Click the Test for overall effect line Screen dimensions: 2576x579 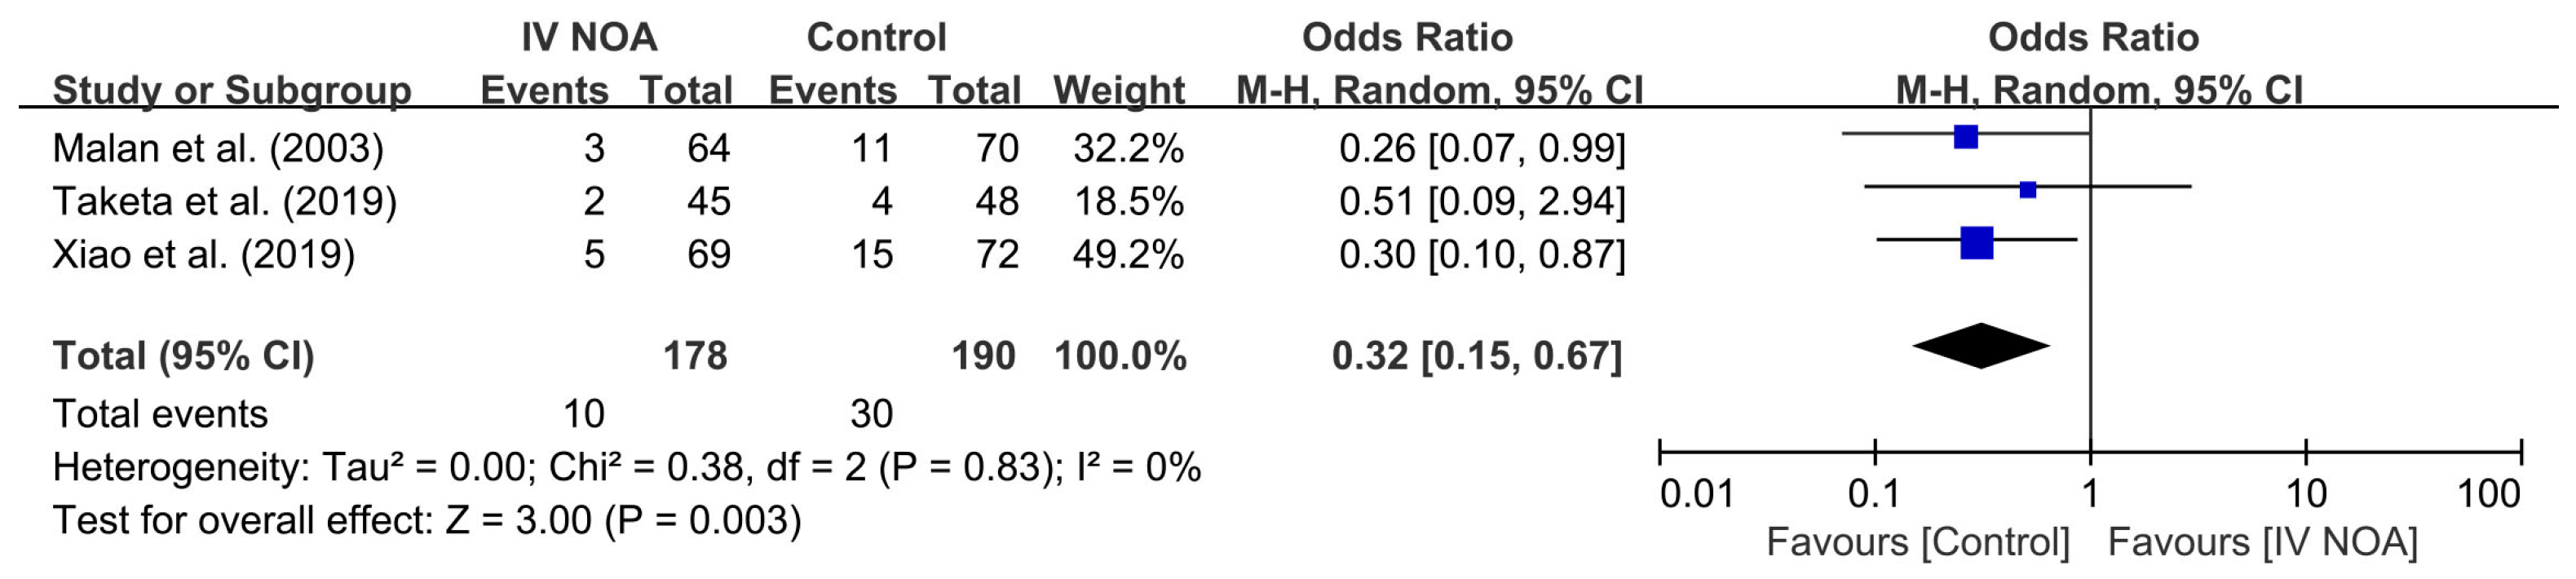click(426, 520)
